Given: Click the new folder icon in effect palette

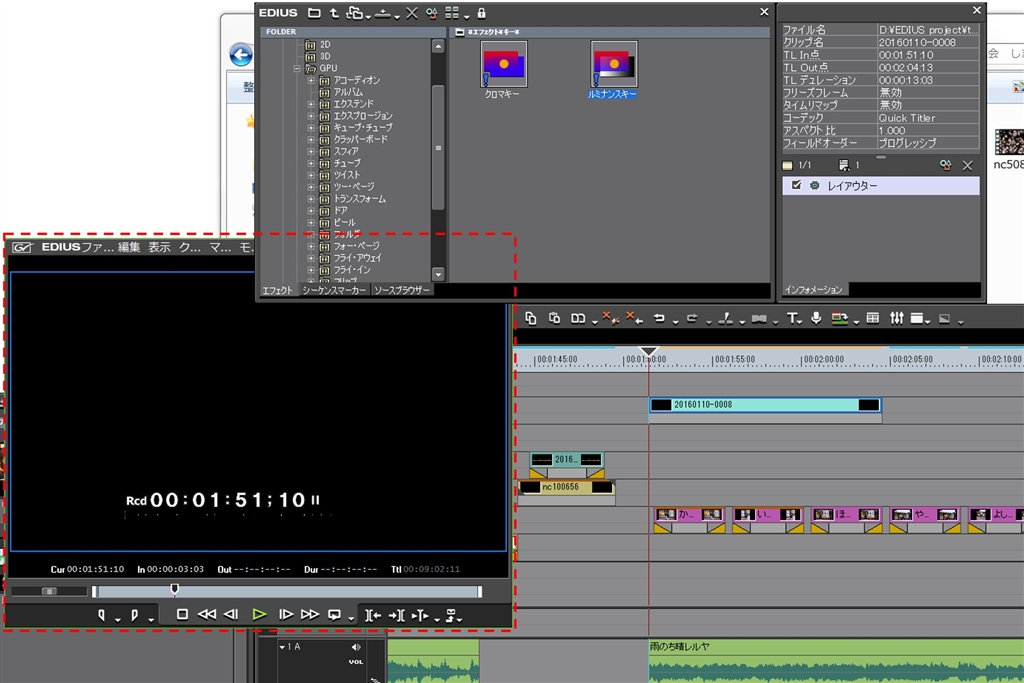Looking at the screenshot, I should point(314,13).
